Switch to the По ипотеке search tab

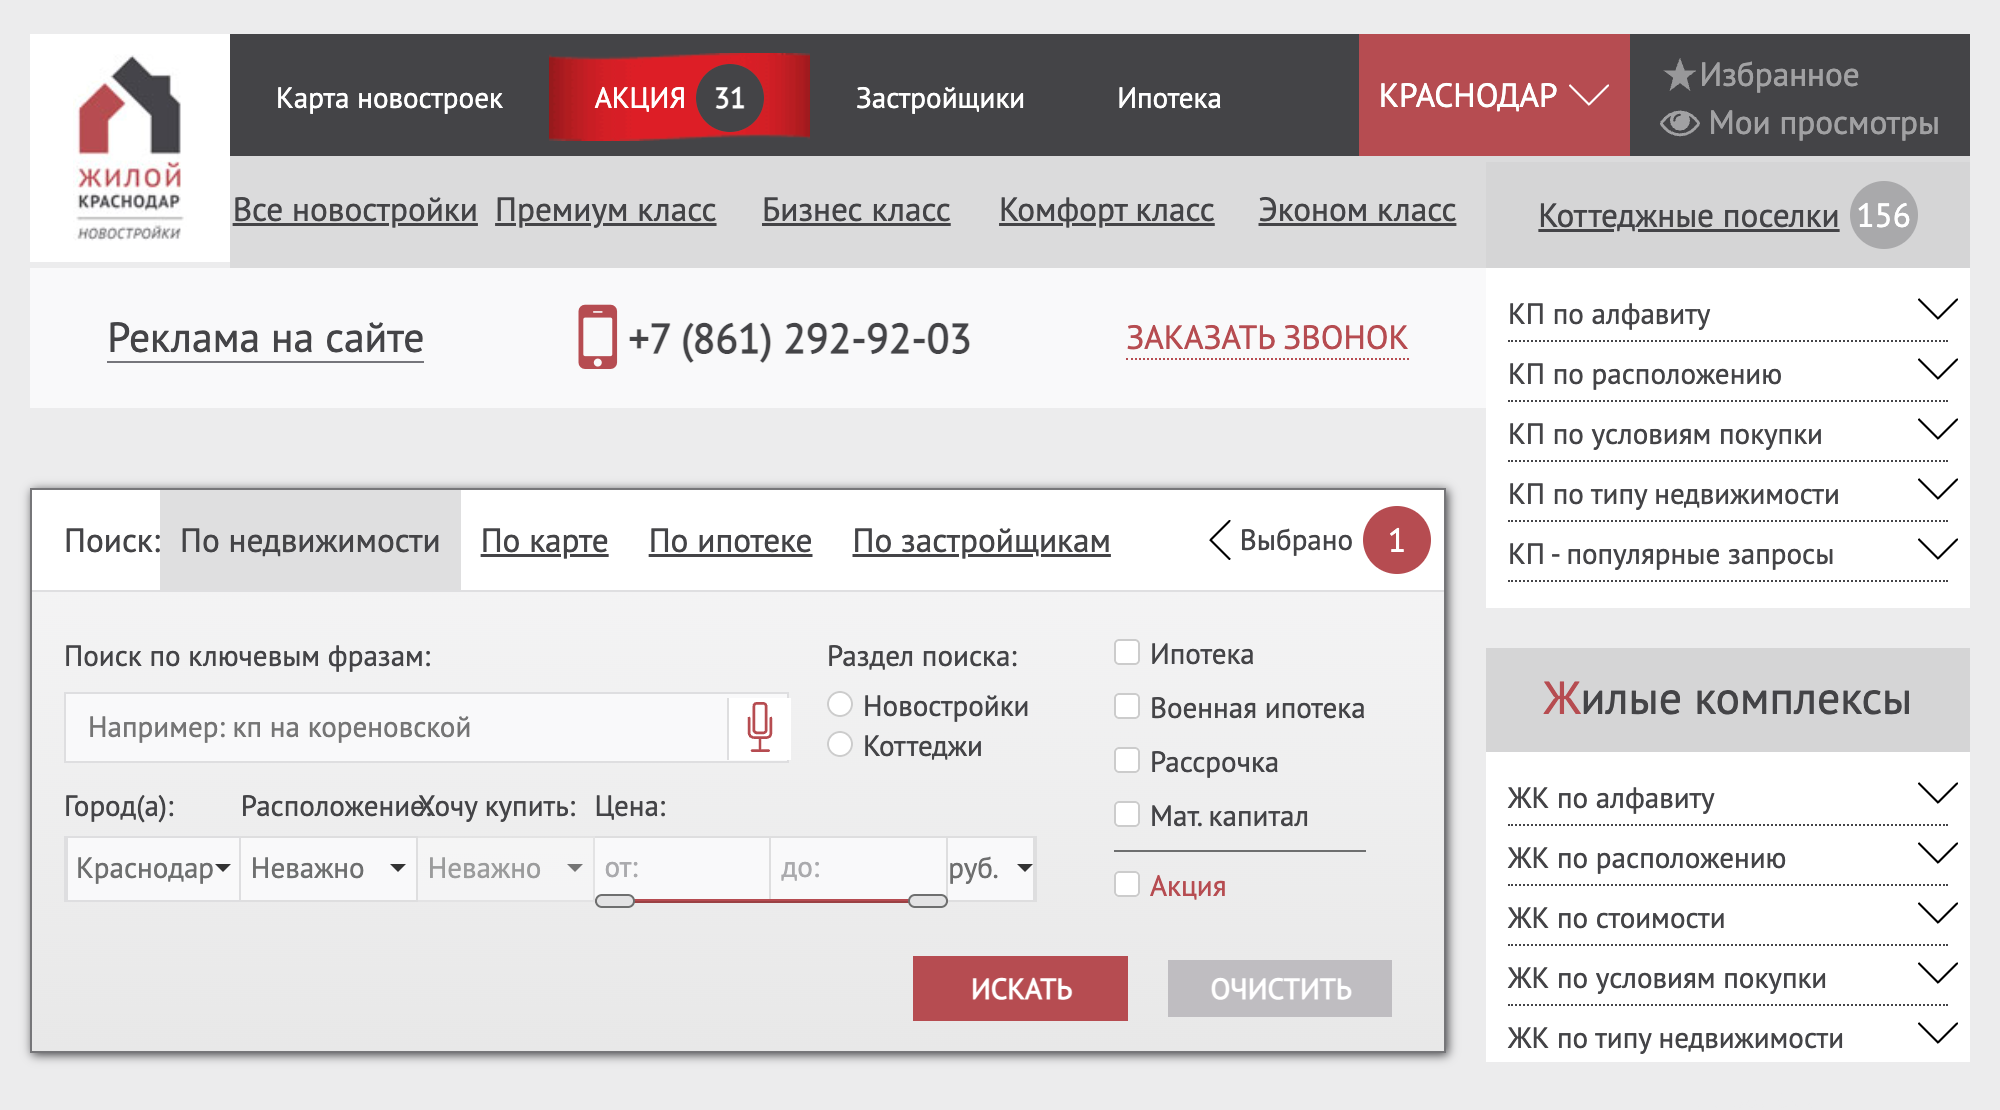(730, 541)
